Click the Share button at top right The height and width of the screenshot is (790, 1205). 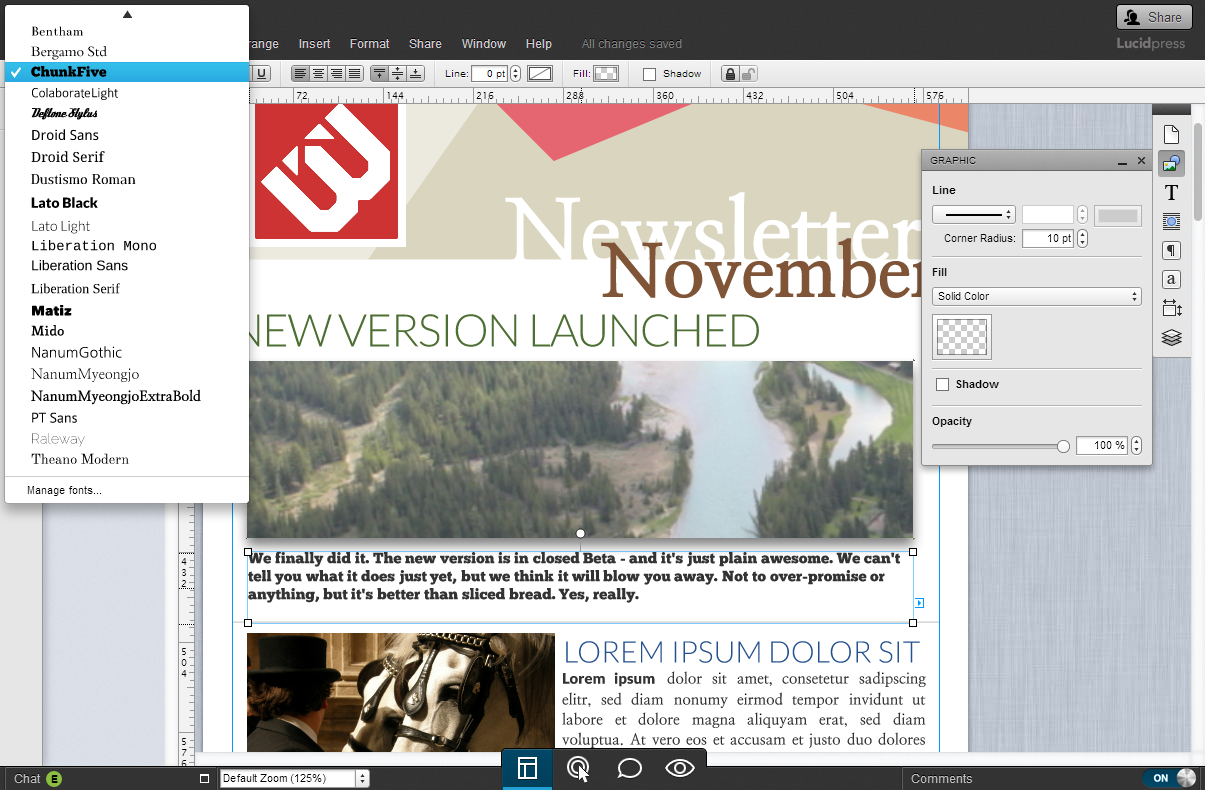click(x=1153, y=17)
